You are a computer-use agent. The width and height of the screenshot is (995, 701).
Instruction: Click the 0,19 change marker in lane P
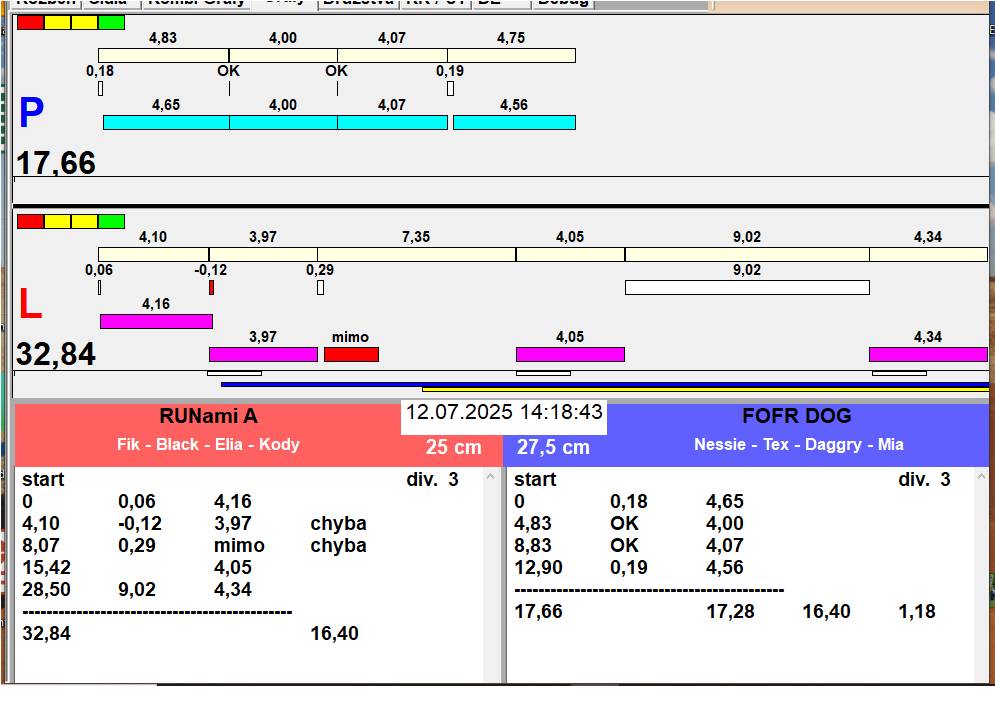[x=451, y=89]
